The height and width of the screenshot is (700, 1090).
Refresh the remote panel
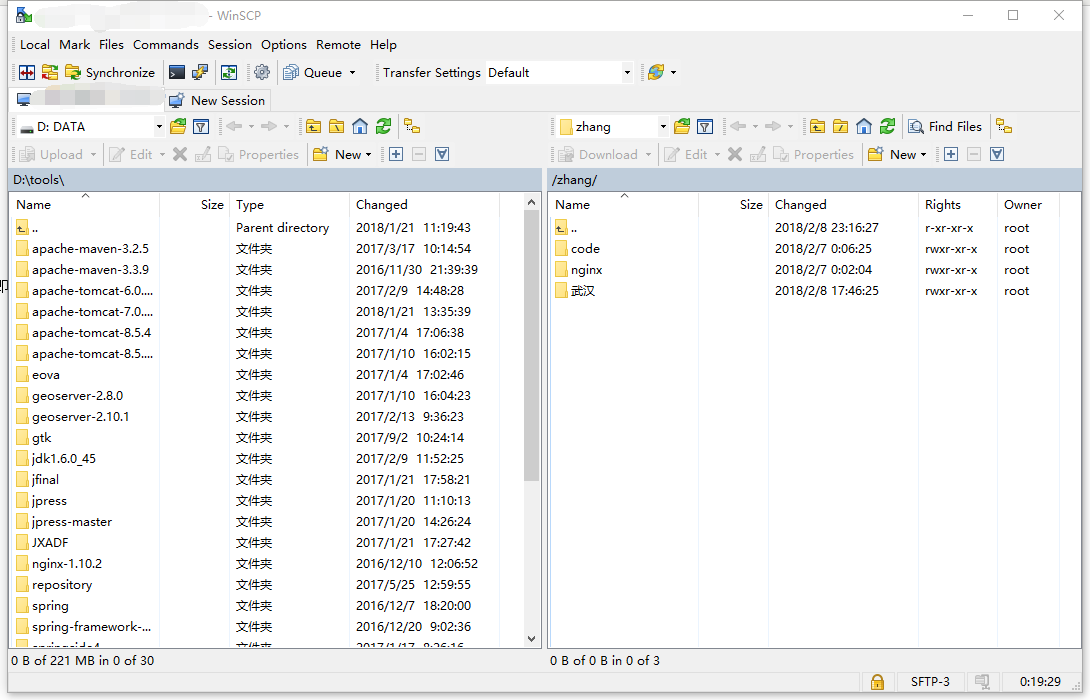pyautogui.click(x=887, y=127)
